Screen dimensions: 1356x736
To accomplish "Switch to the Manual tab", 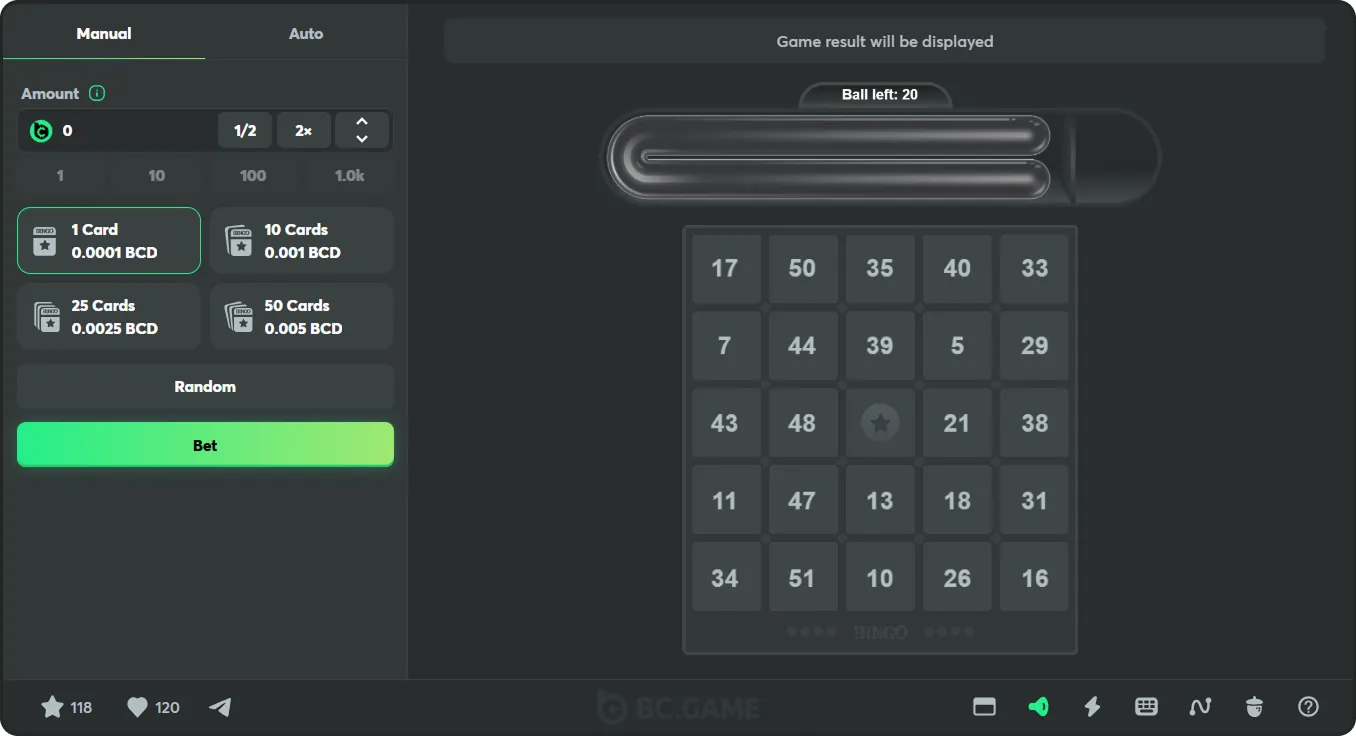I will [x=104, y=33].
